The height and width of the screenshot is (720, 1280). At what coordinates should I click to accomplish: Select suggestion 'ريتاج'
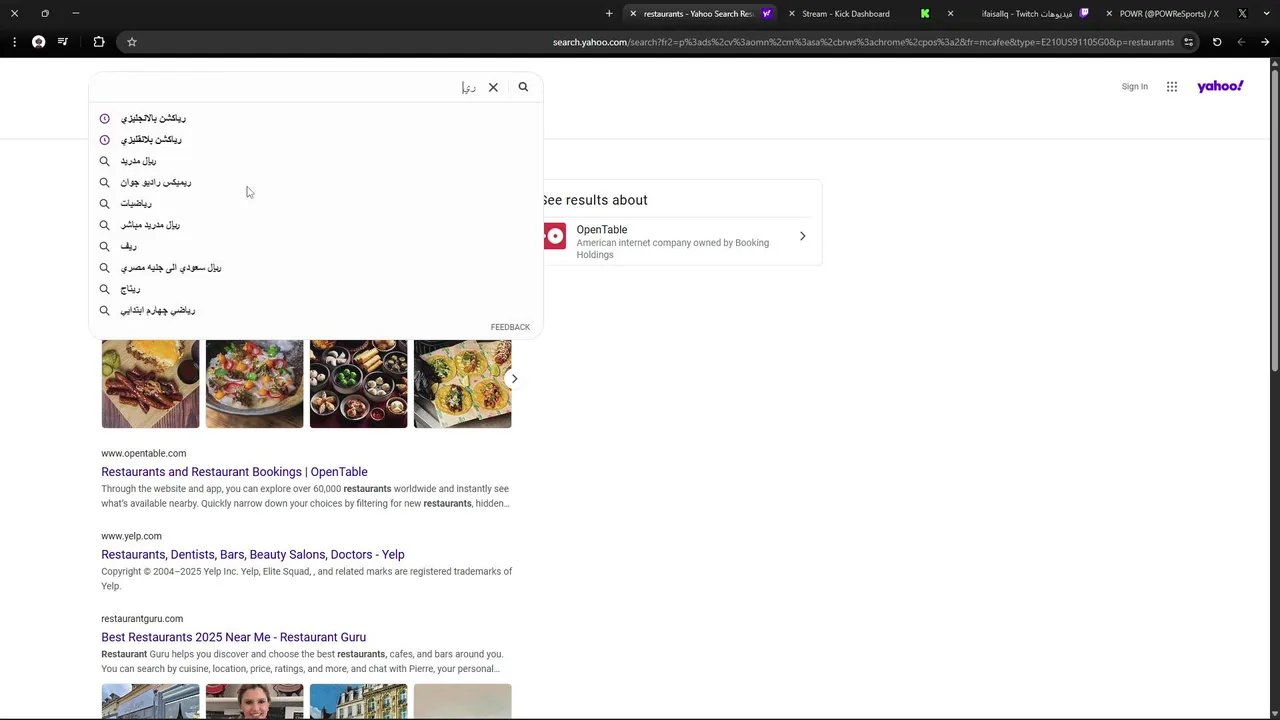pos(130,289)
